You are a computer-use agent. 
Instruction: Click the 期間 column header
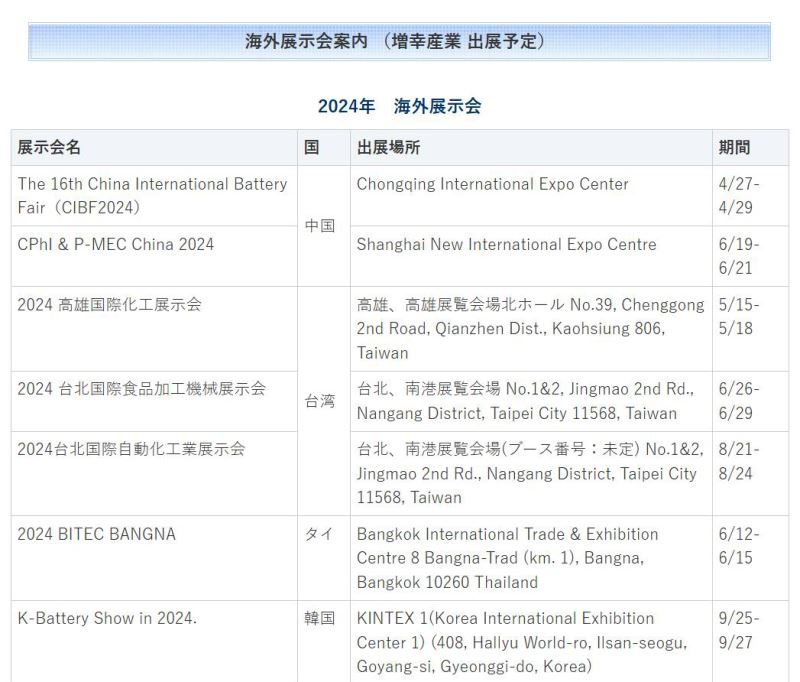tap(734, 148)
